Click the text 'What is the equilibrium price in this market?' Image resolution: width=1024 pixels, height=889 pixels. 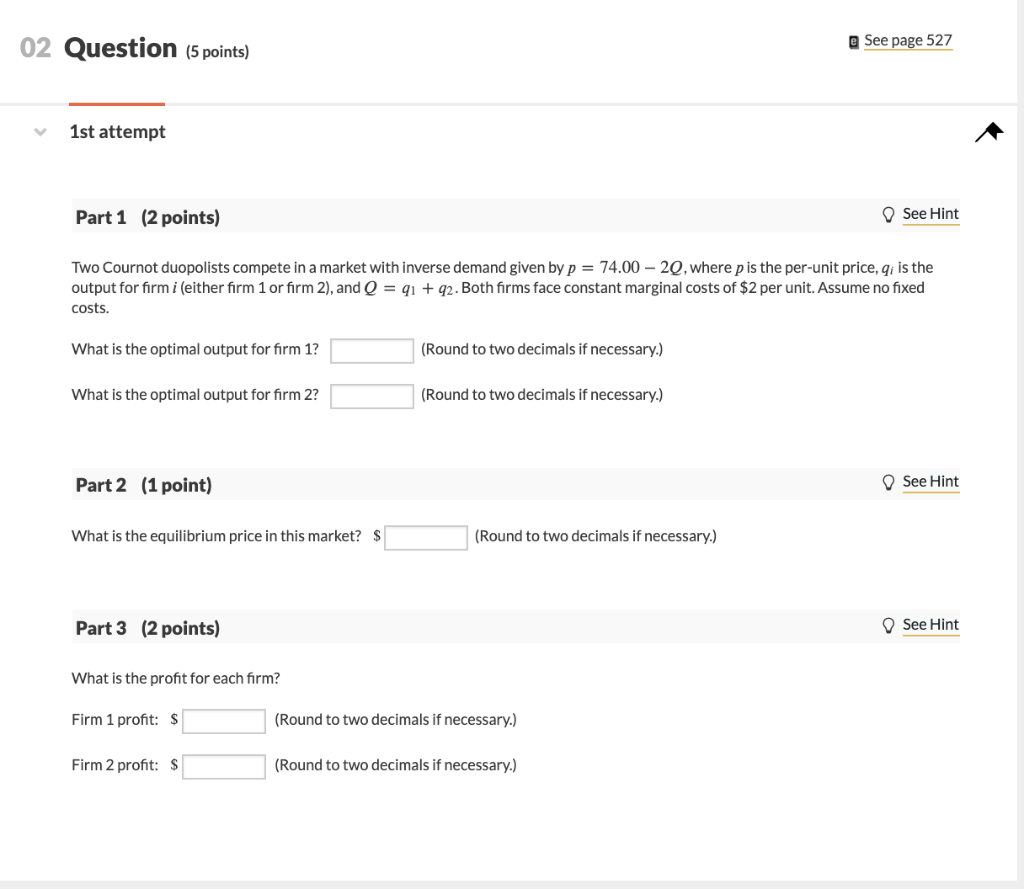tap(216, 536)
